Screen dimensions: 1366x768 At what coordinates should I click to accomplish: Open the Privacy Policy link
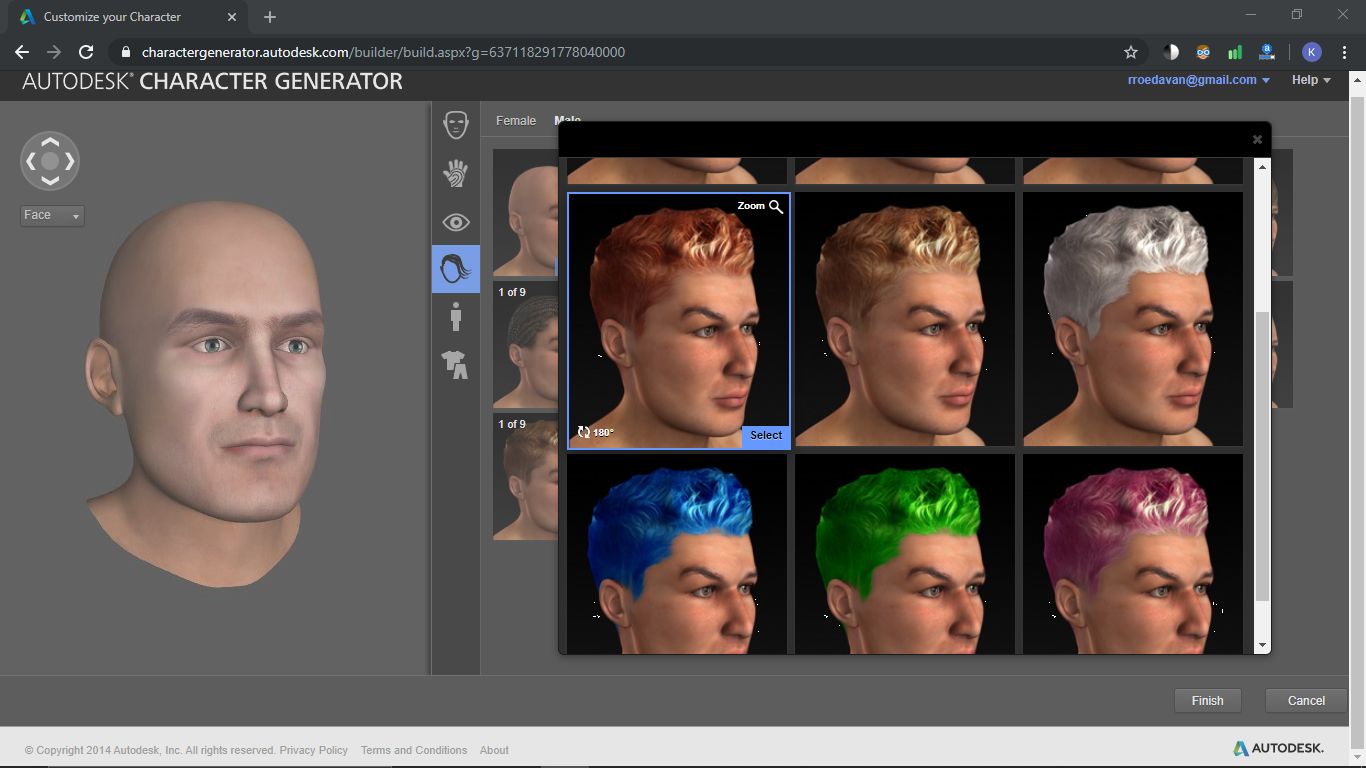click(x=314, y=750)
